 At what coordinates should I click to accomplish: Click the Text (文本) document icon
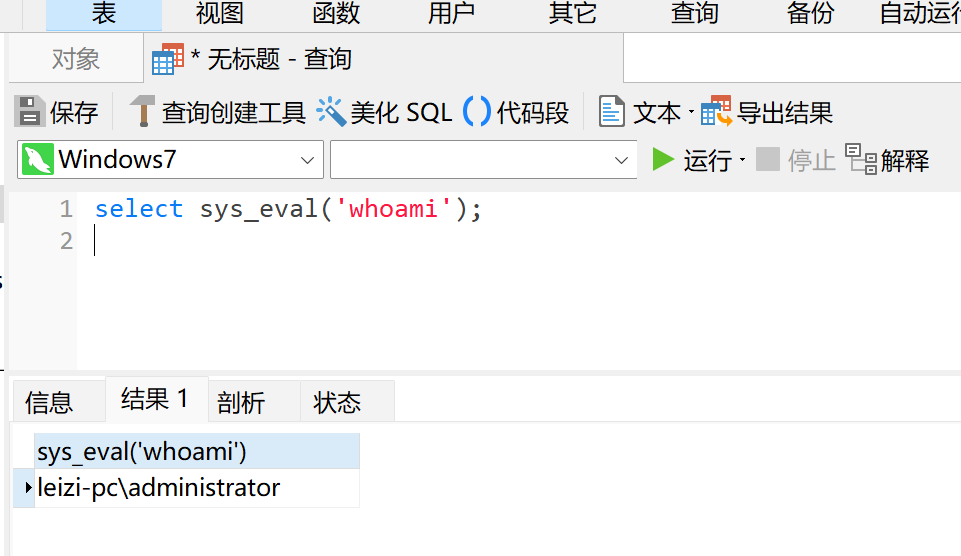click(611, 112)
